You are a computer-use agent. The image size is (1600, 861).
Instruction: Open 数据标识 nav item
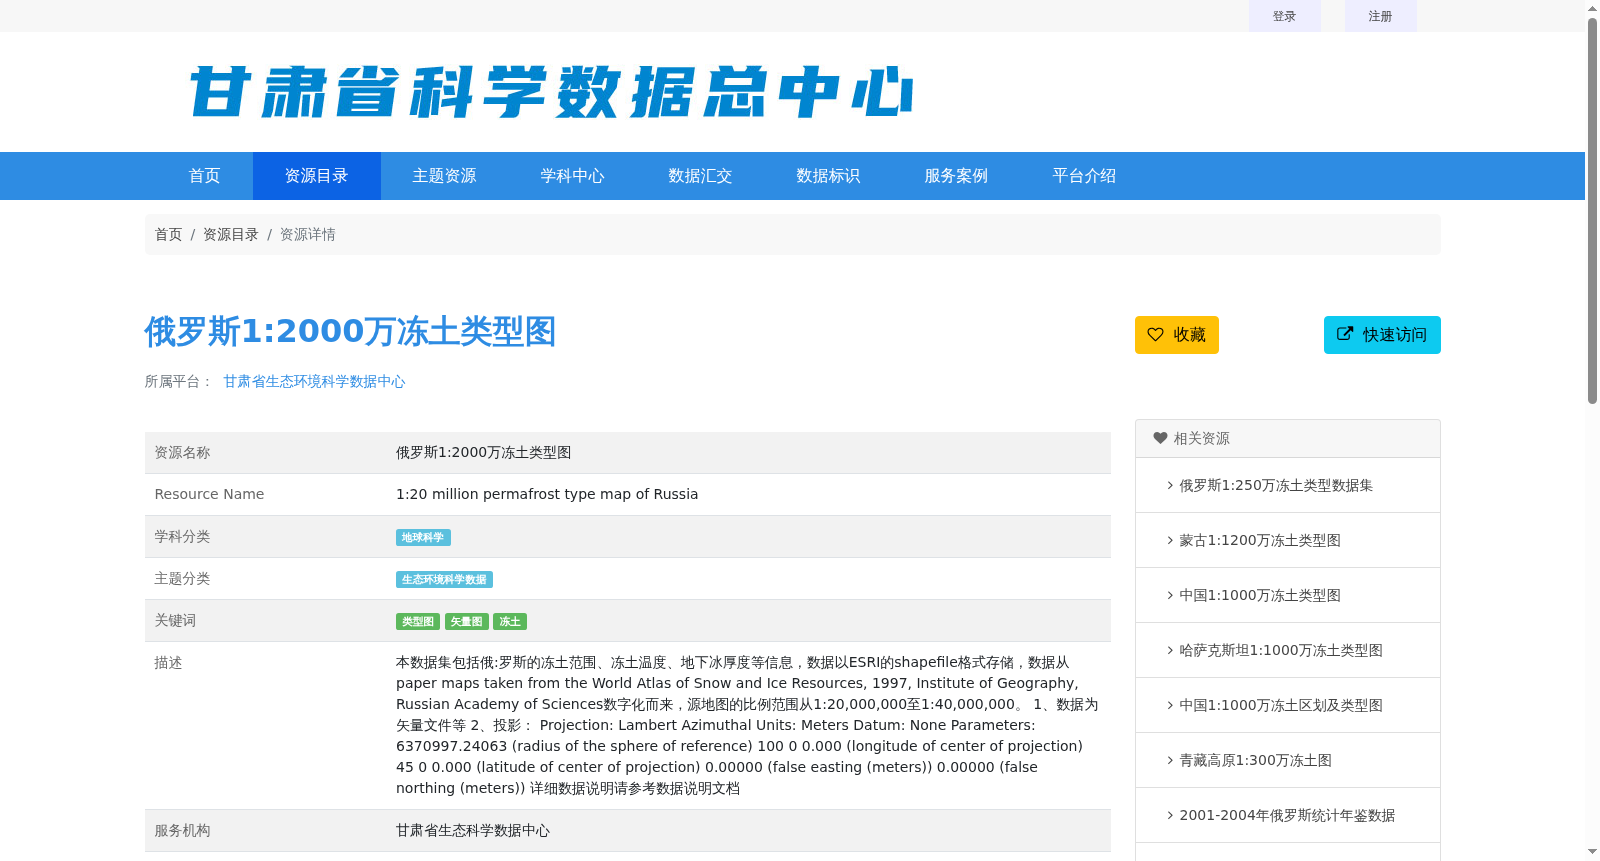(x=829, y=176)
